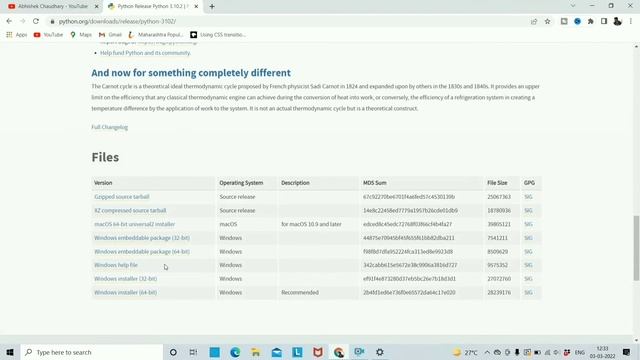640x360 pixels.
Task: Click the page vertical scrollbar thumb
Action: [636, 248]
